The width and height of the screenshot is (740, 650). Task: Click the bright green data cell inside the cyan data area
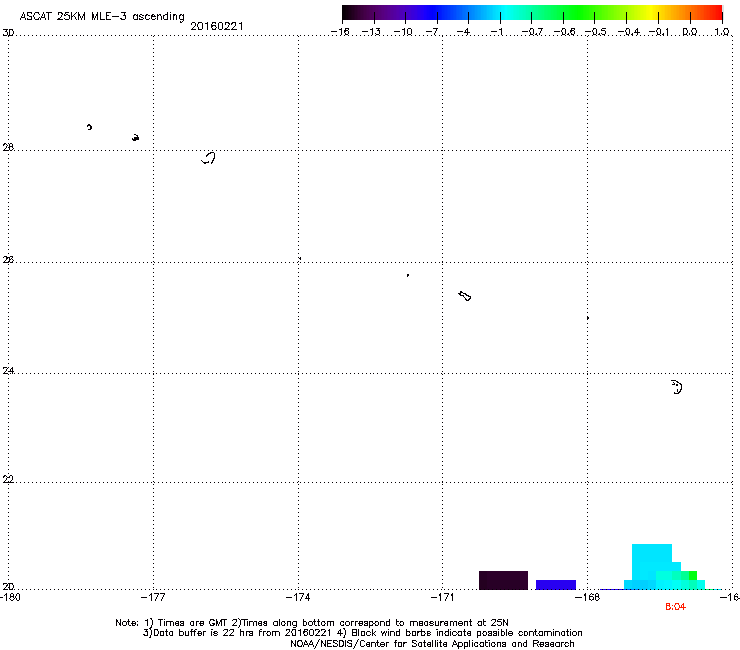pos(693,575)
